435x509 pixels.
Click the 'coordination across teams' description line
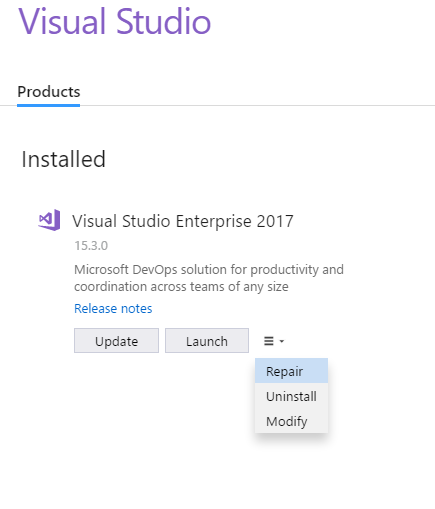tap(181, 286)
